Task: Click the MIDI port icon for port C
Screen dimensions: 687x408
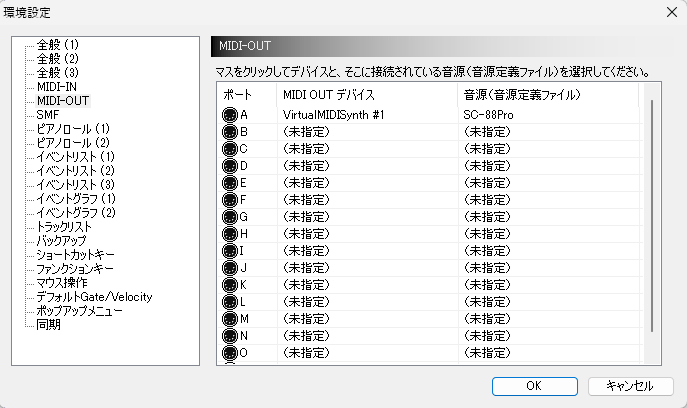Action: click(x=230, y=149)
